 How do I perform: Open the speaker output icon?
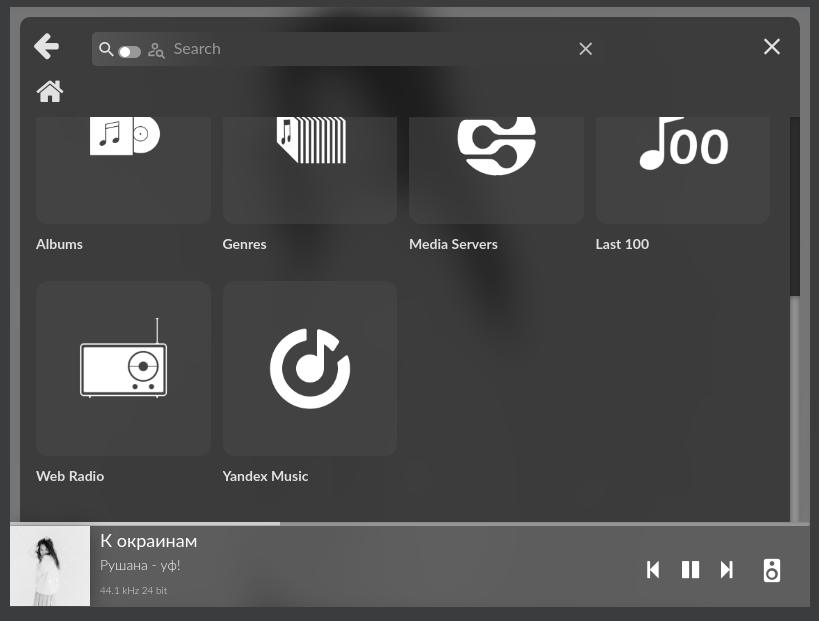click(x=771, y=570)
